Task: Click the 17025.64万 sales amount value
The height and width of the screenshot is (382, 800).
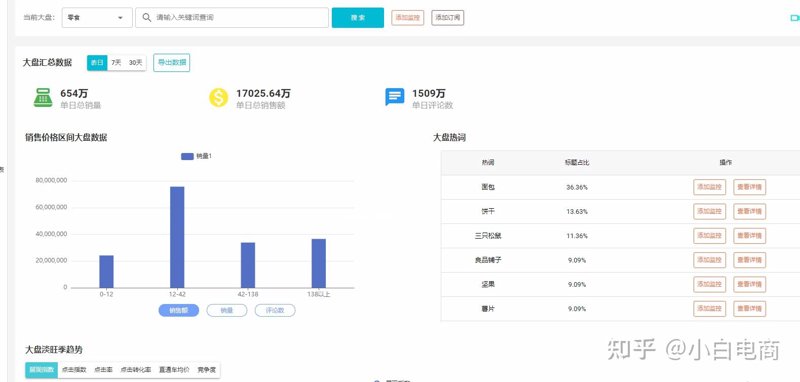Action: 263,93
